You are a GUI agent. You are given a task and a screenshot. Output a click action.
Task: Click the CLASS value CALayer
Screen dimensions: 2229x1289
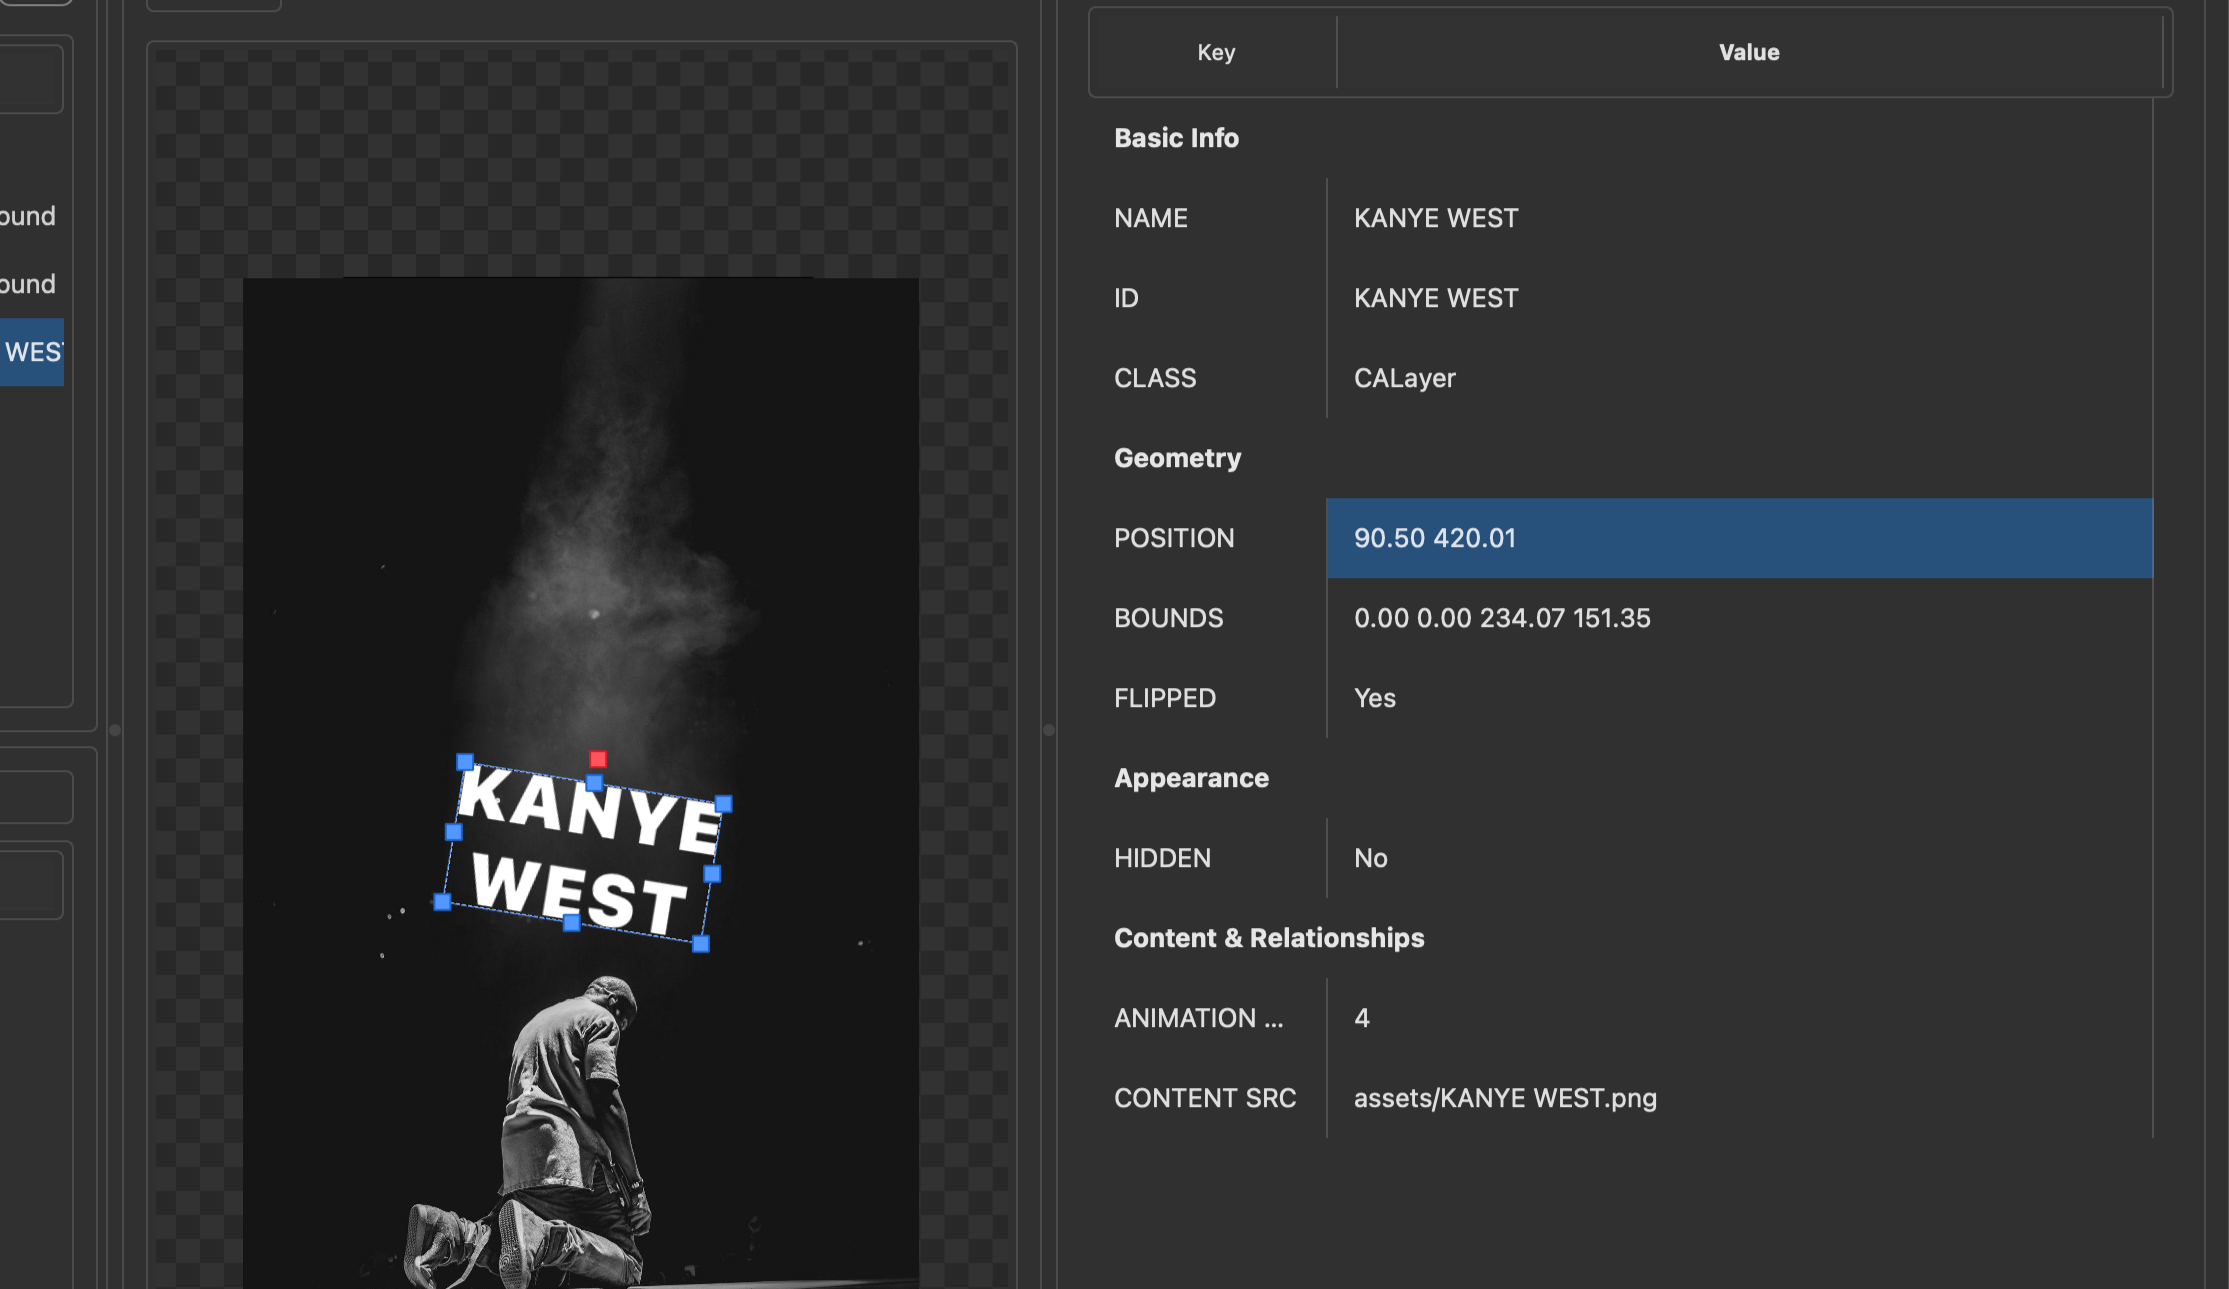[1405, 378]
